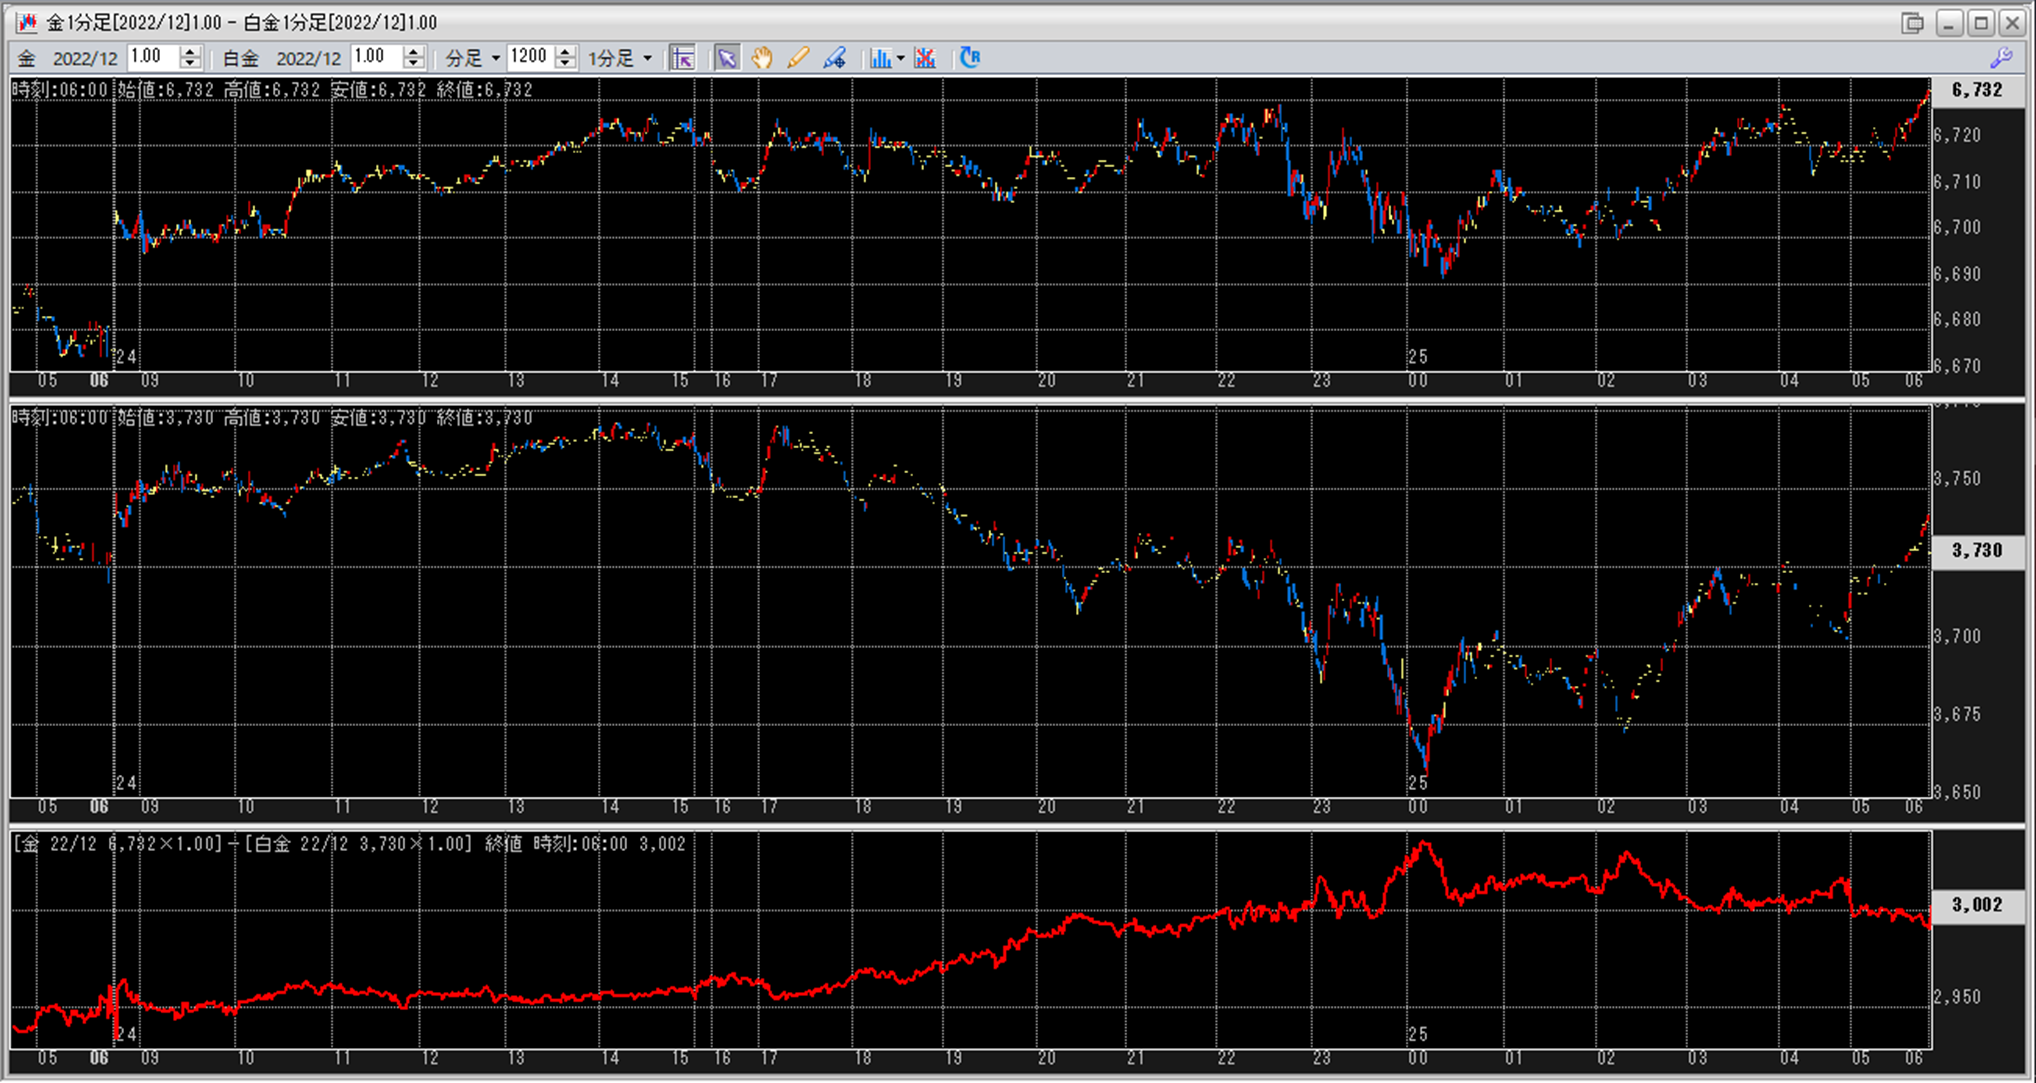This screenshot has height=1083, width=2036.
Task: Click the delete indicators chart icon
Action: click(925, 58)
